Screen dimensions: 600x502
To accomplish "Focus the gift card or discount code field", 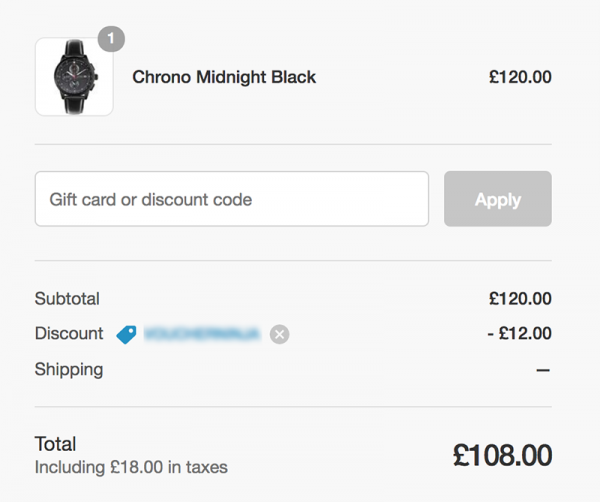I will coord(232,199).
